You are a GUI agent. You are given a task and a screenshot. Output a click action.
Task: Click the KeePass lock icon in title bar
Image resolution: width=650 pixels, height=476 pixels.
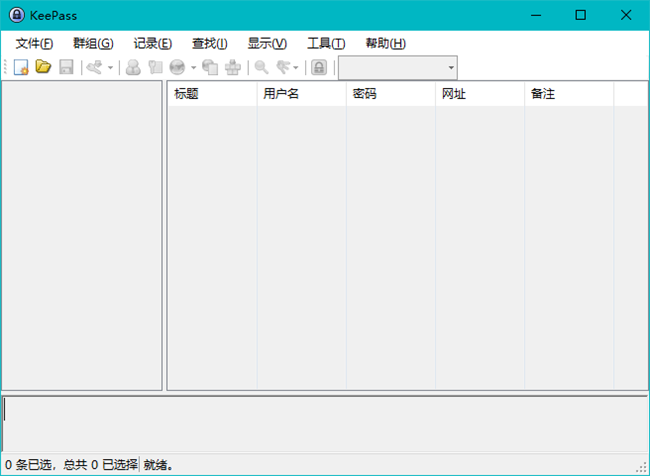coord(17,15)
